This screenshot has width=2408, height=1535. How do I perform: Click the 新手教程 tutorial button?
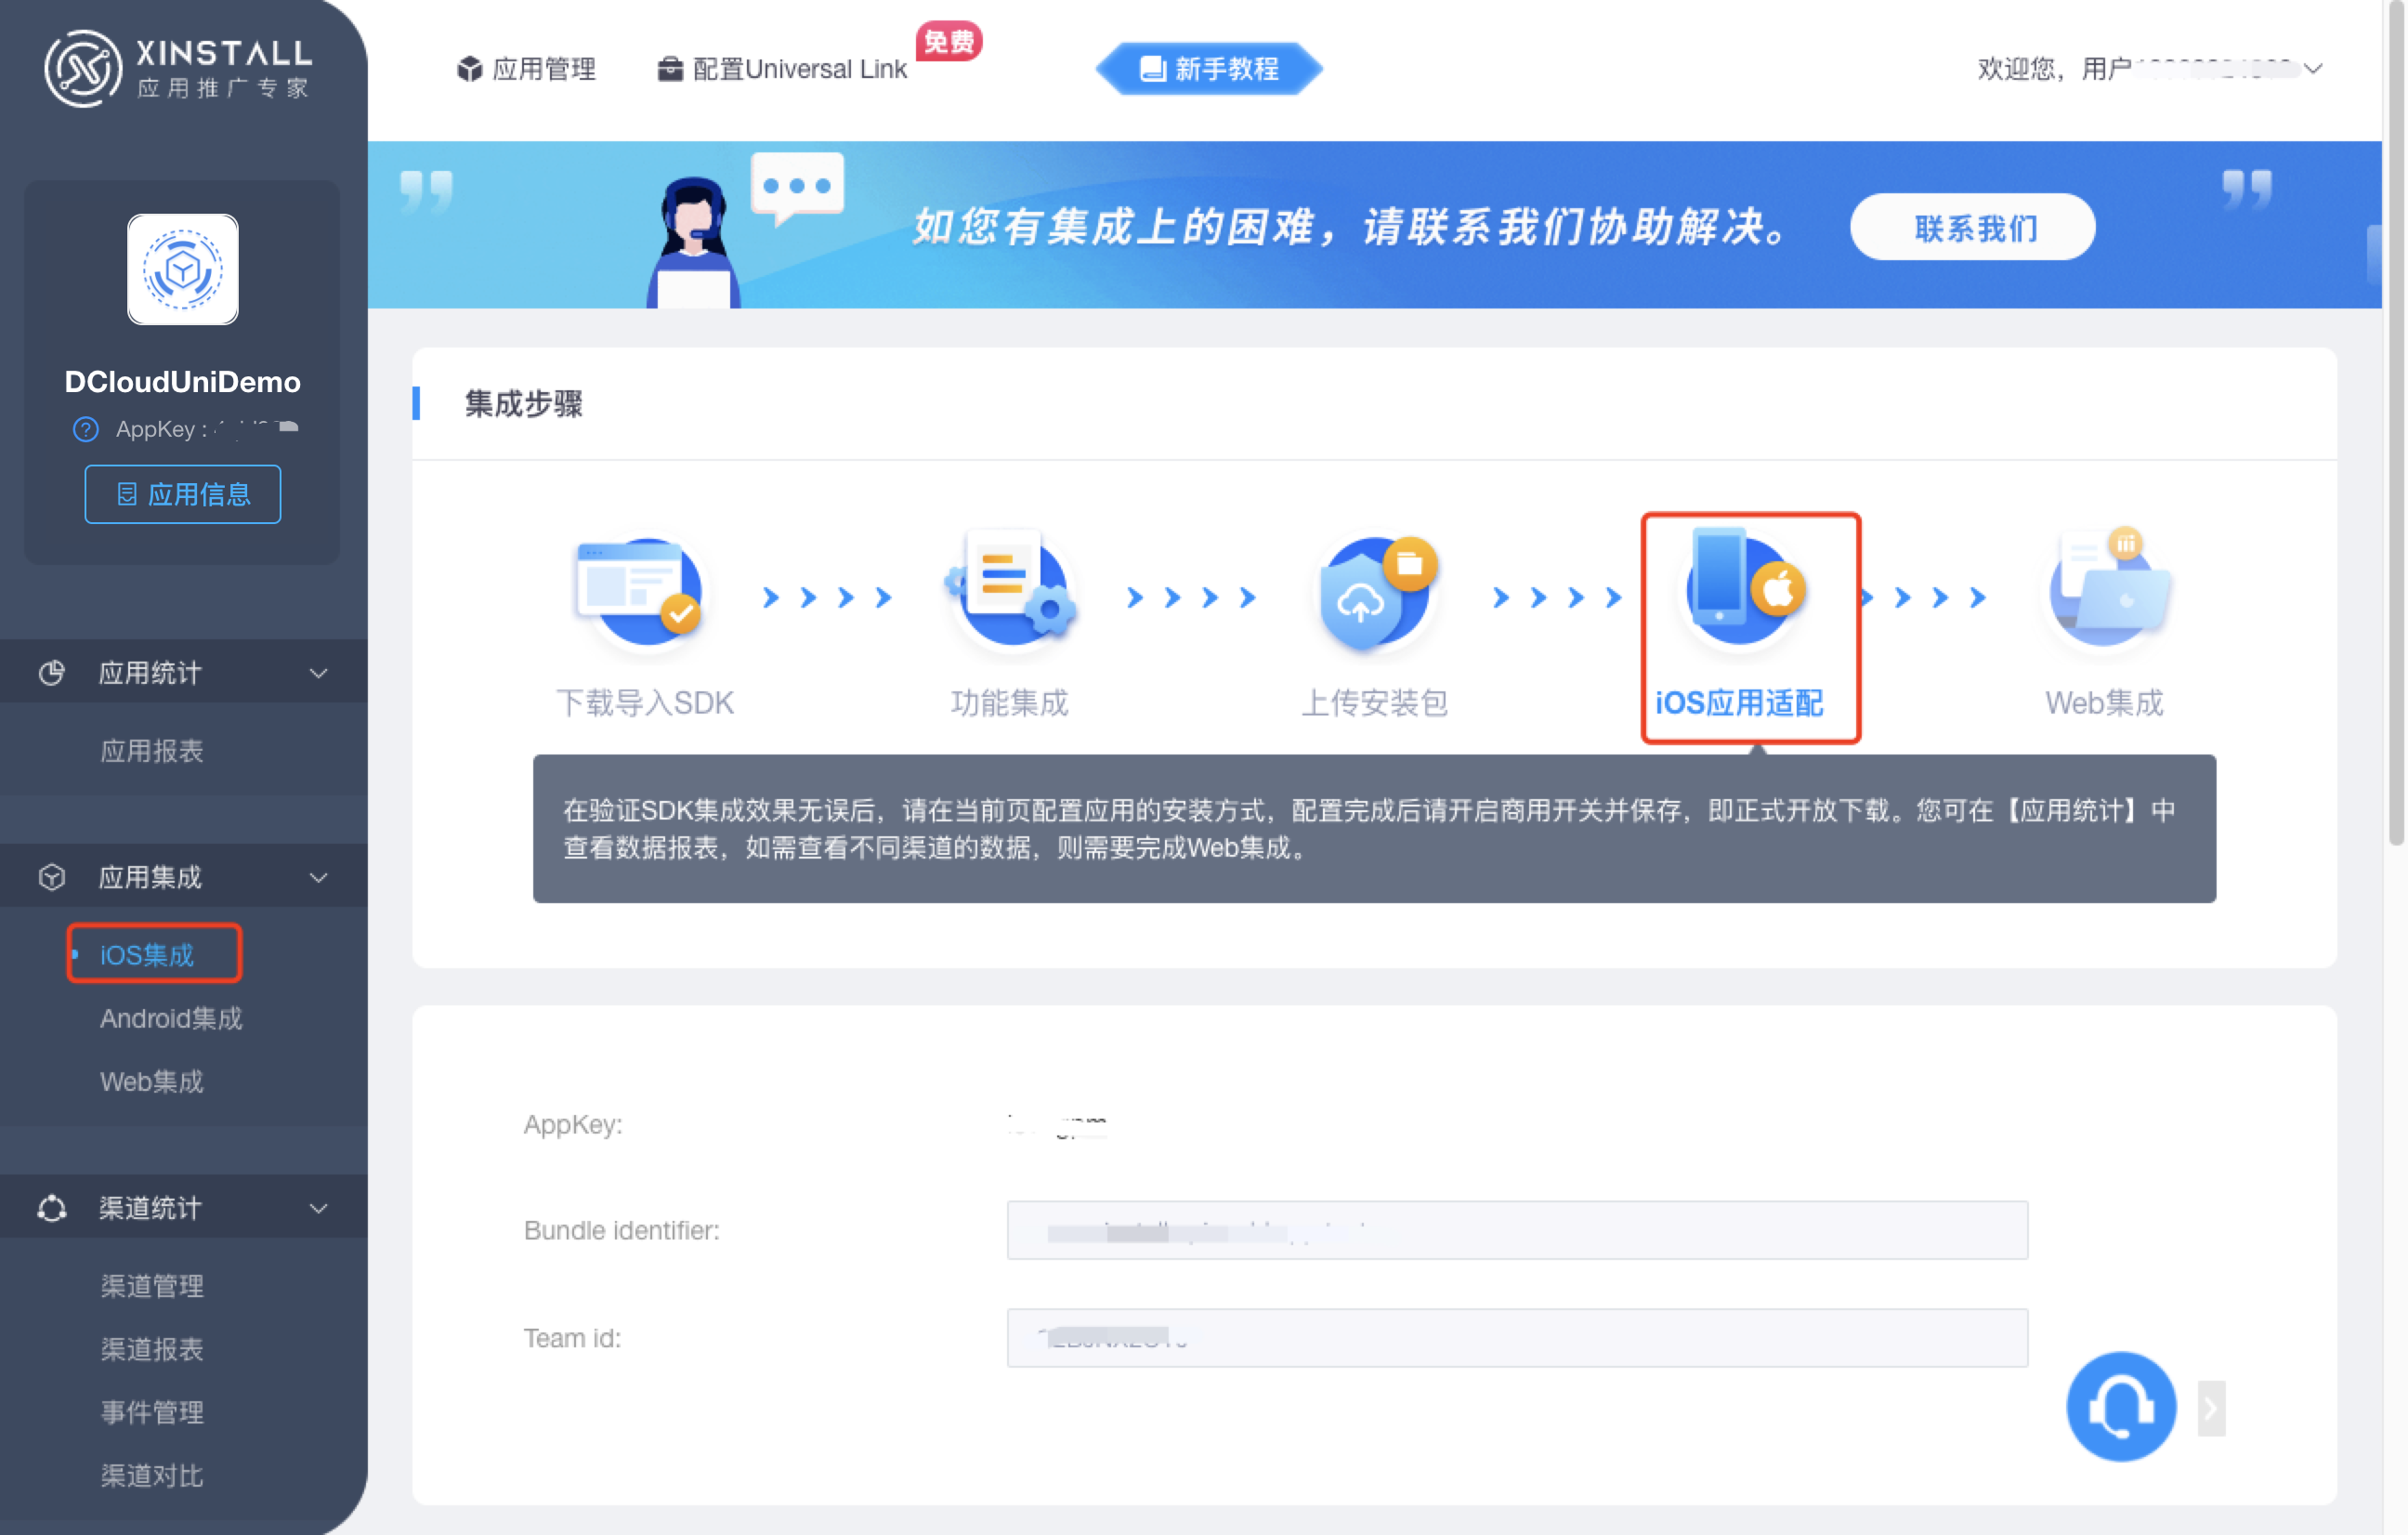click(x=1209, y=69)
